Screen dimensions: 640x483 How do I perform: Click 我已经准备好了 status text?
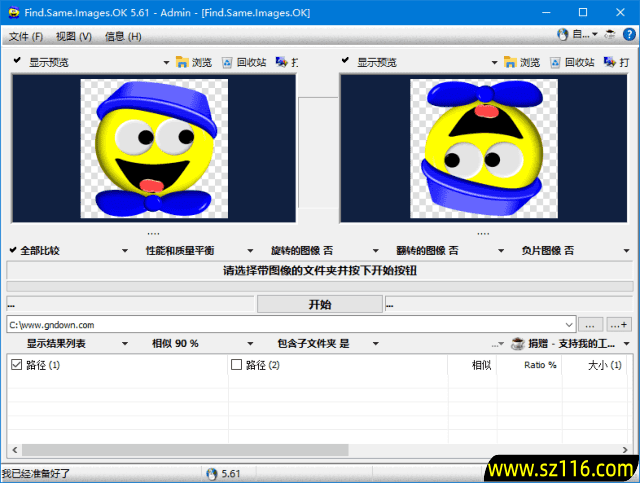coord(36,474)
